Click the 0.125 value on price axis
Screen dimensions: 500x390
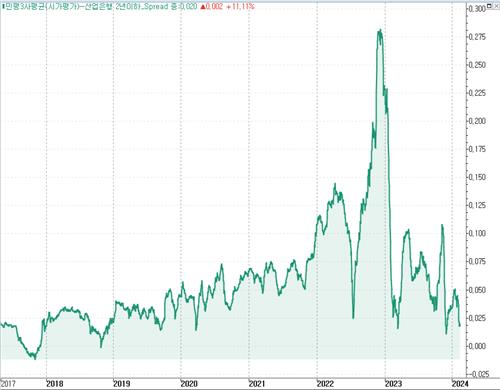pos(477,205)
